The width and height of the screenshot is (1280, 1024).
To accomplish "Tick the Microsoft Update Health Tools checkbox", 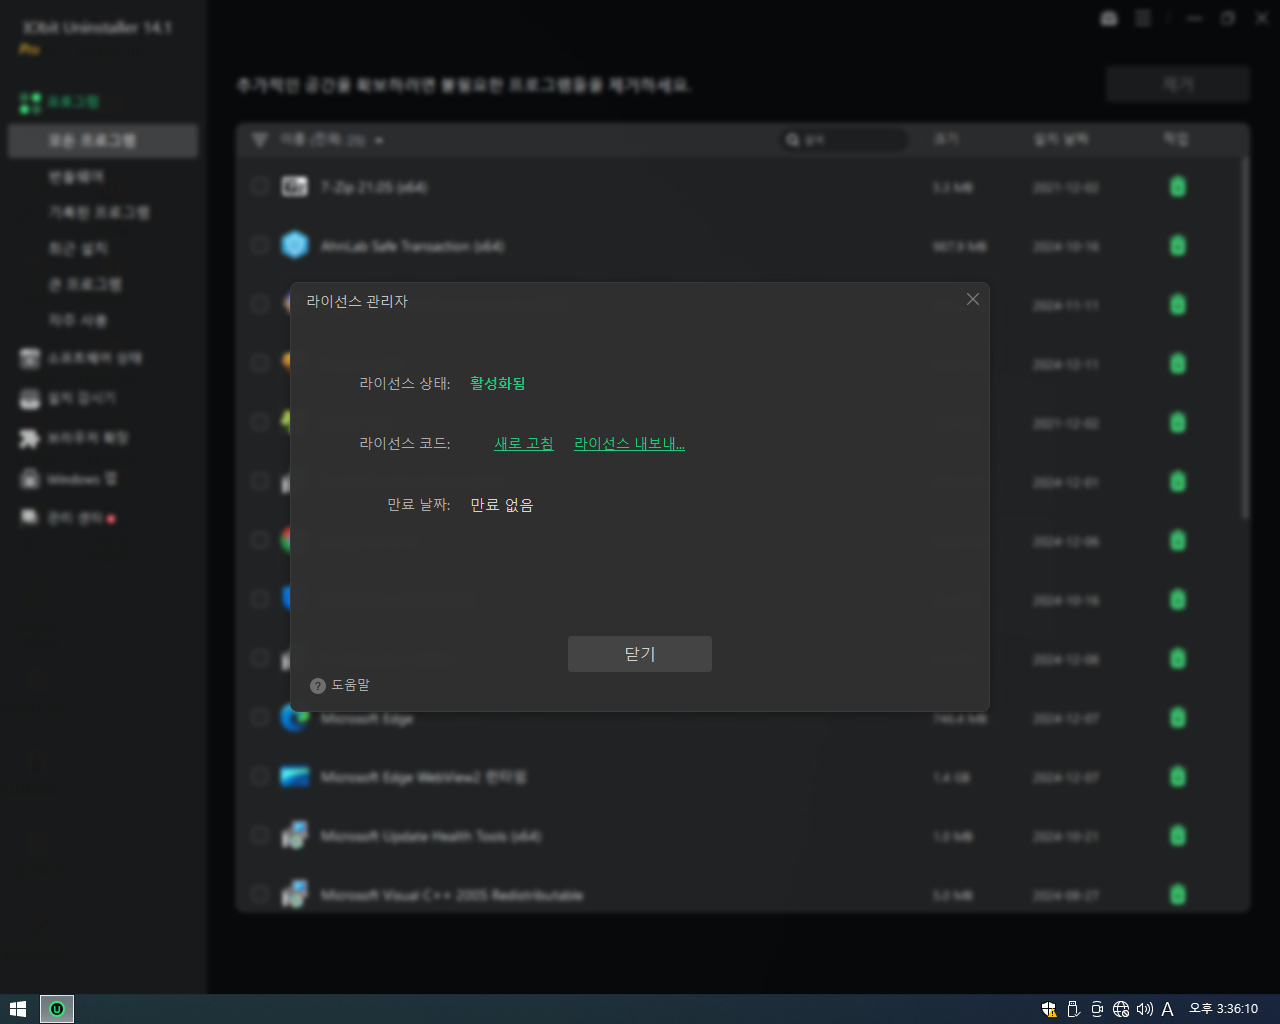I will click(260, 835).
